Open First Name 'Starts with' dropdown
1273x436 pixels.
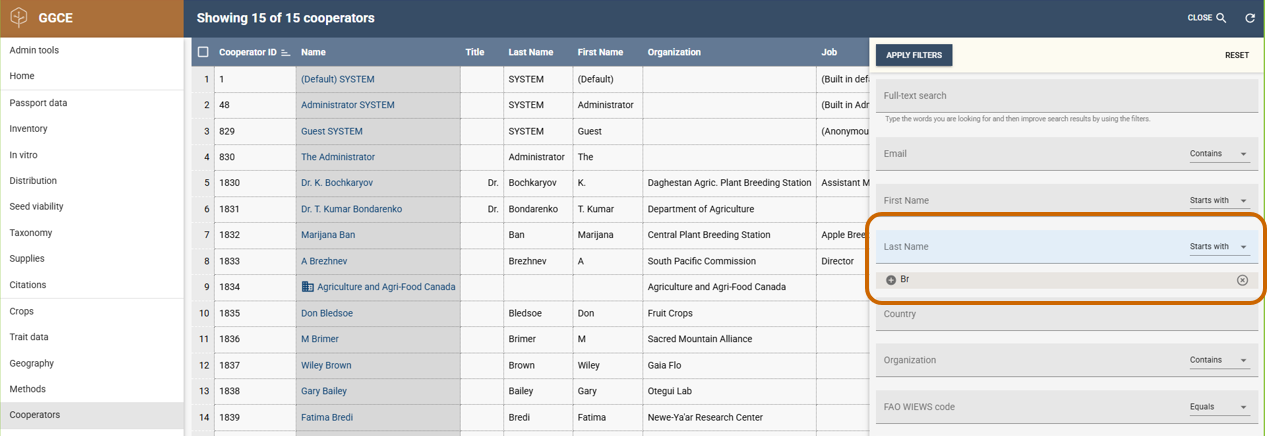pyautogui.click(x=1219, y=200)
